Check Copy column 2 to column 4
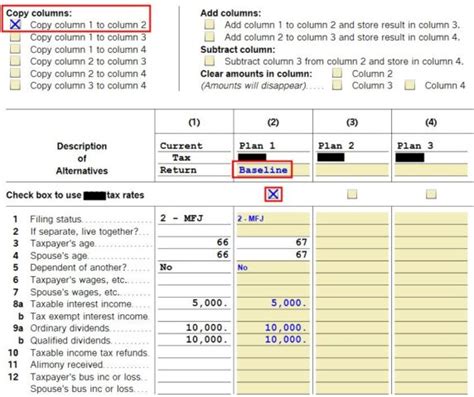This screenshot has width=474, height=397. click(x=15, y=73)
